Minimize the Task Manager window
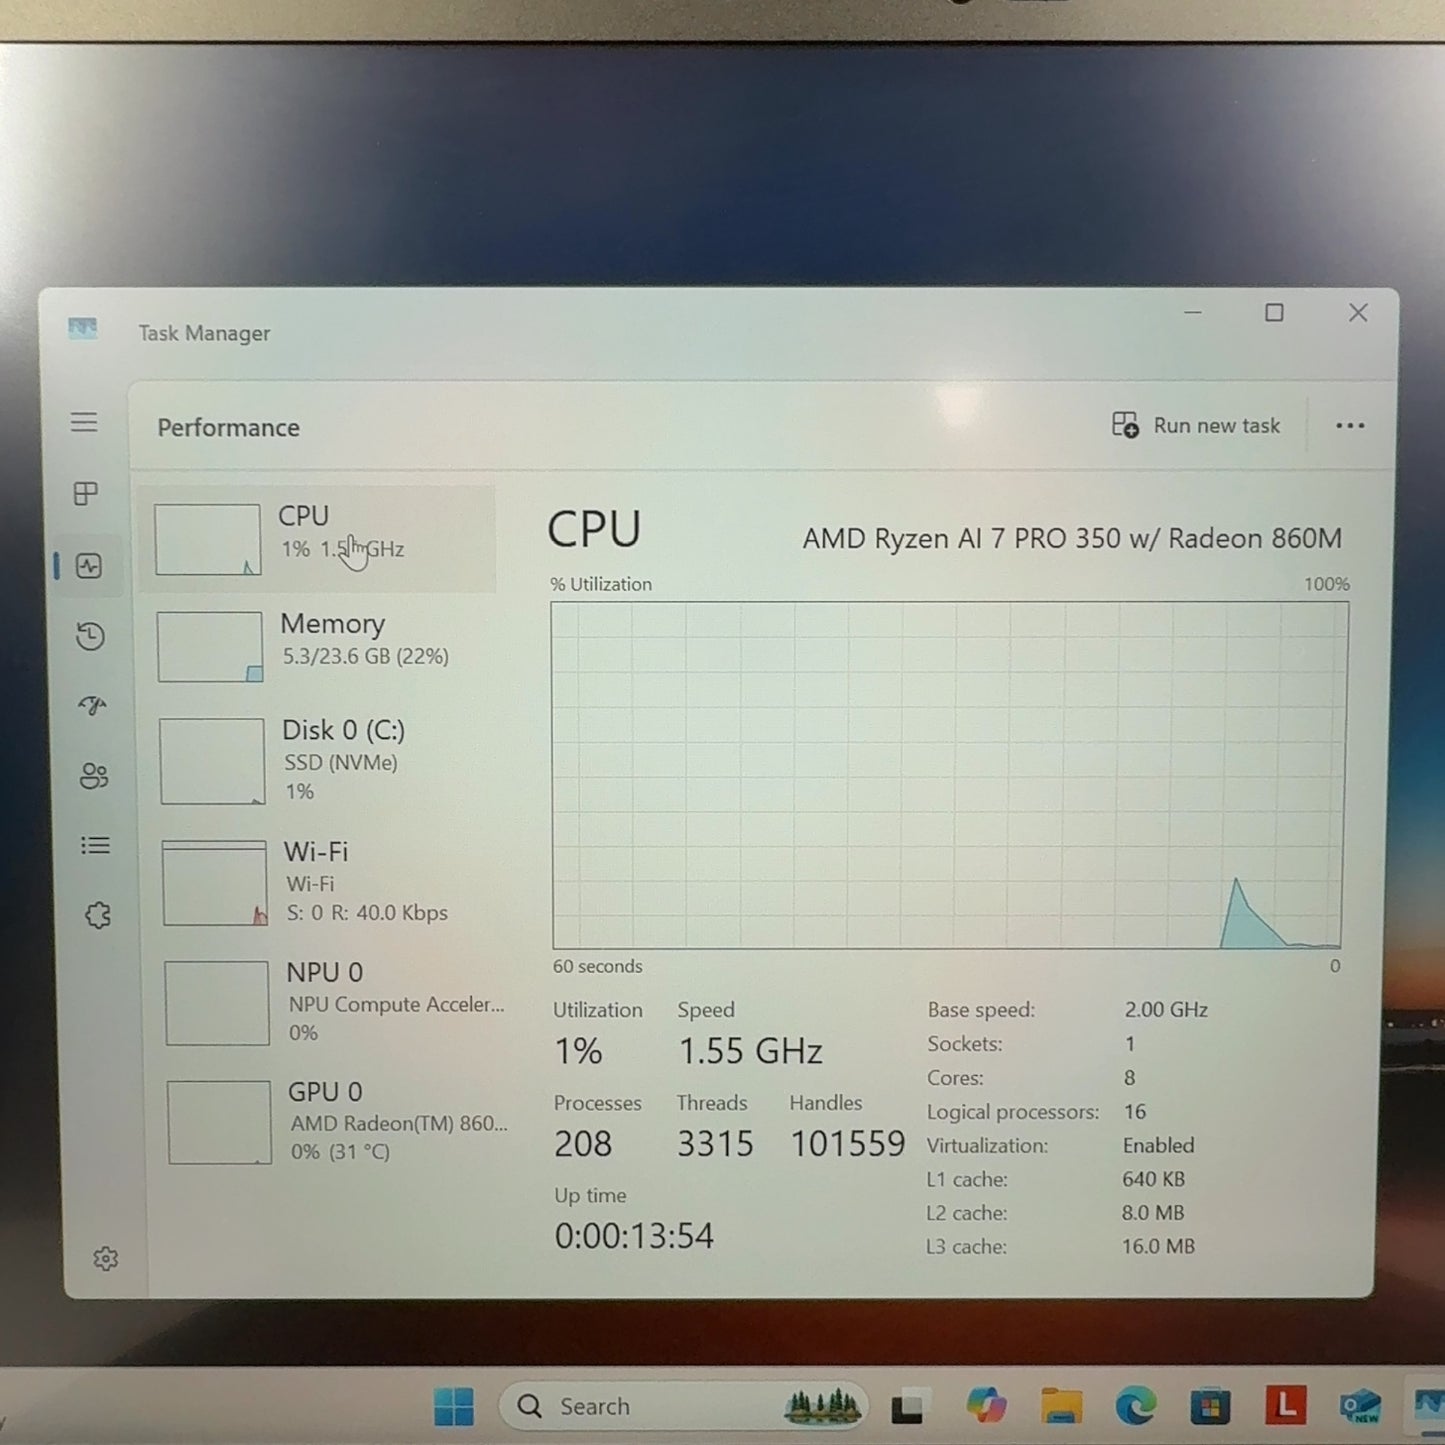Viewport: 1445px width, 1445px height. point(1193,313)
